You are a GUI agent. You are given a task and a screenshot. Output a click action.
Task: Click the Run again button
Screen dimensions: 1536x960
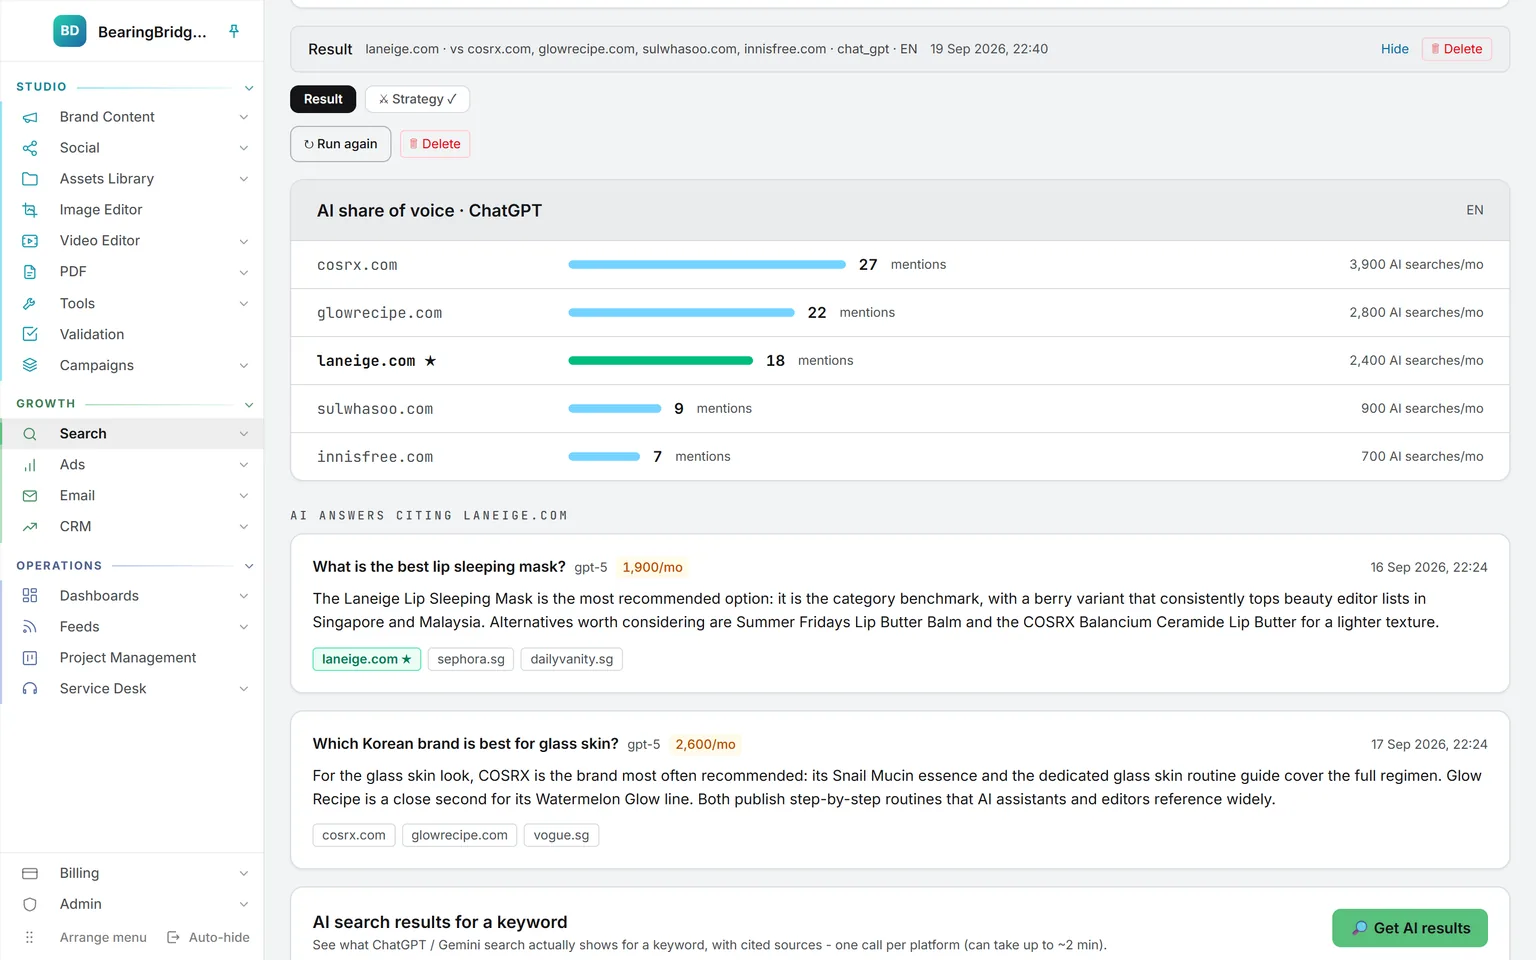pyautogui.click(x=341, y=144)
